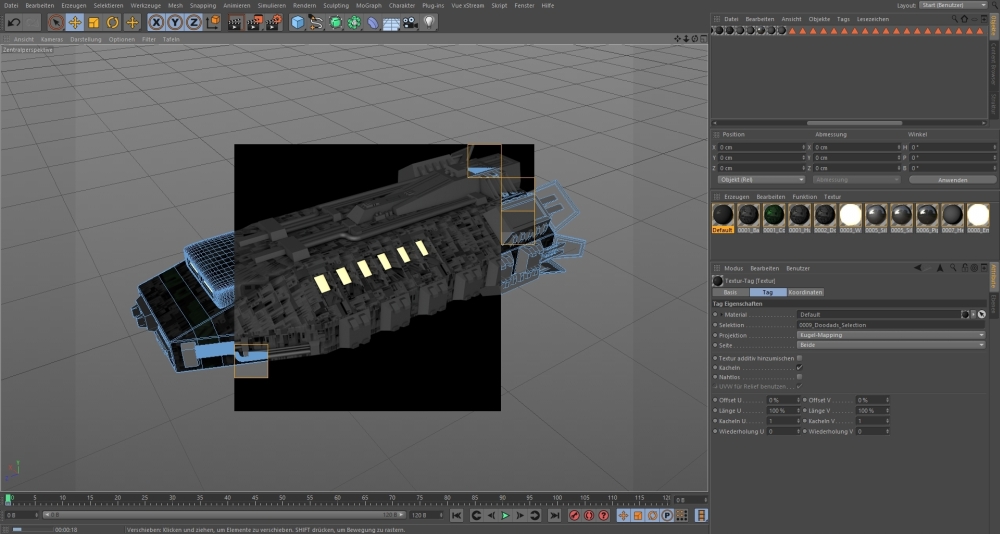This screenshot has width=1000, height=534.
Task: Click the Anwenden button
Action: (952, 180)
